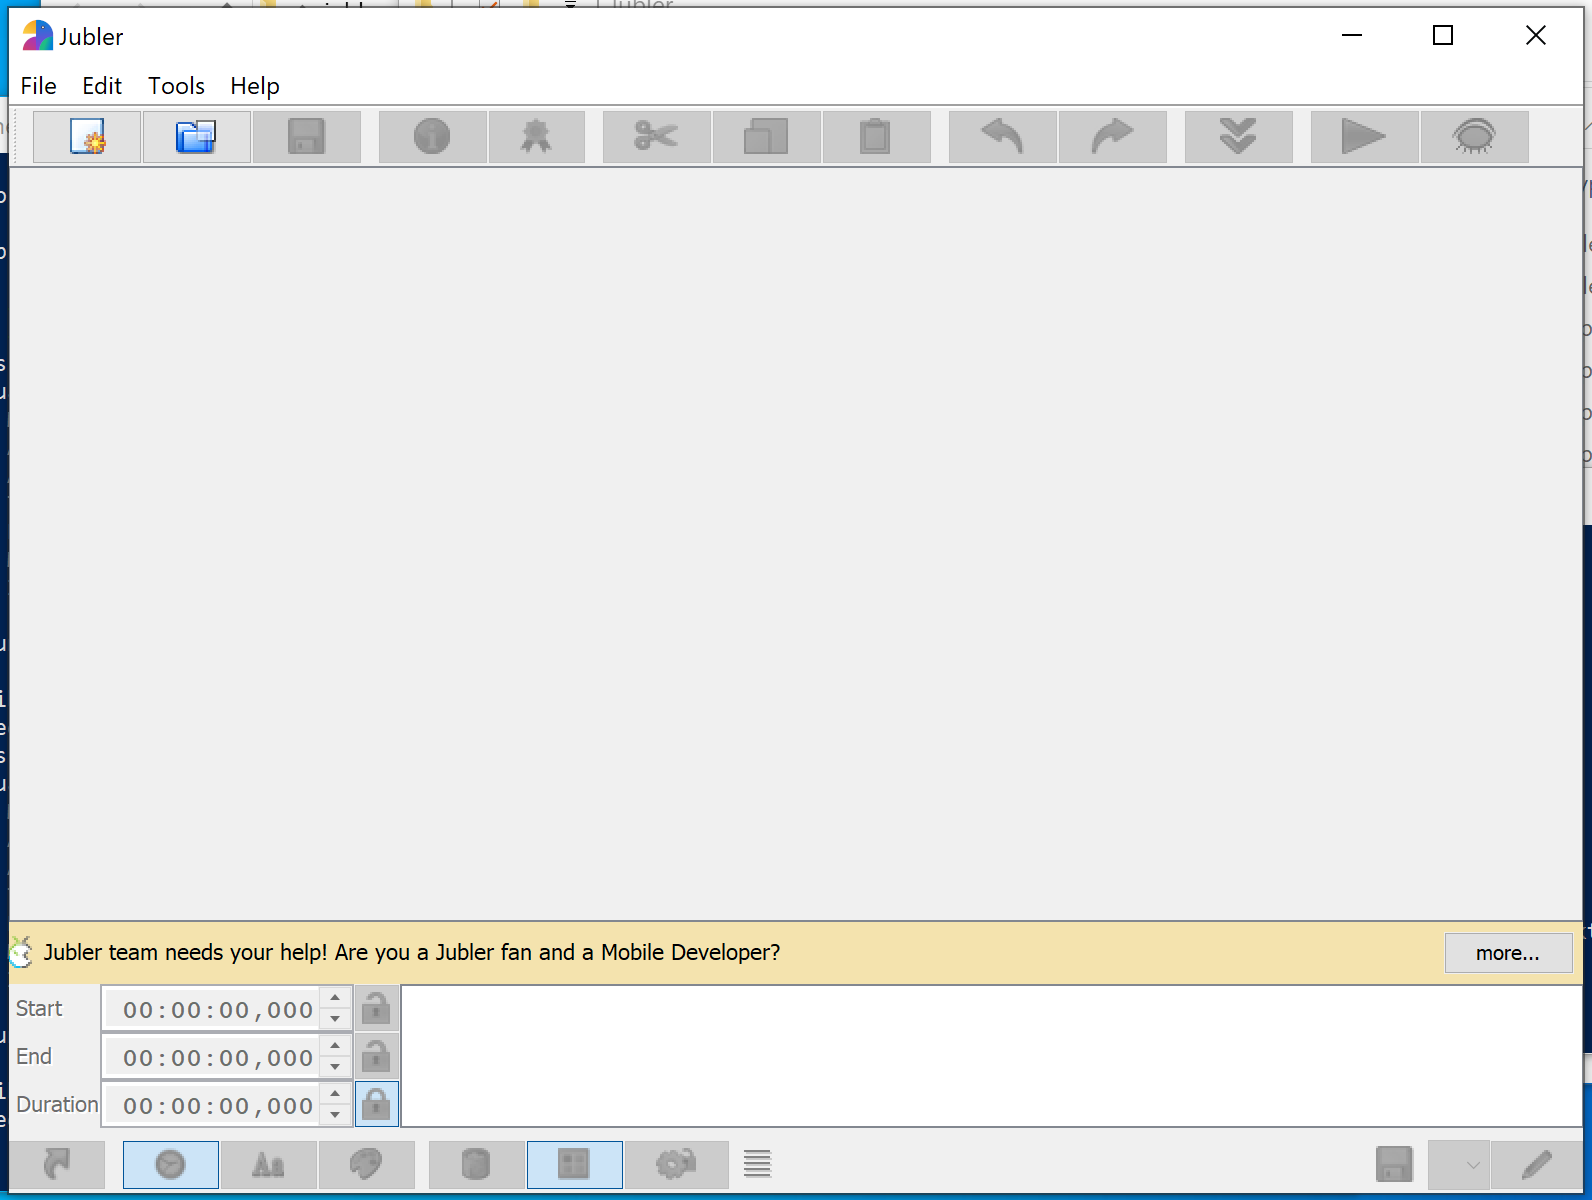Toggle the Duration lock
1592x1200 pixels.
point(376,1104)
